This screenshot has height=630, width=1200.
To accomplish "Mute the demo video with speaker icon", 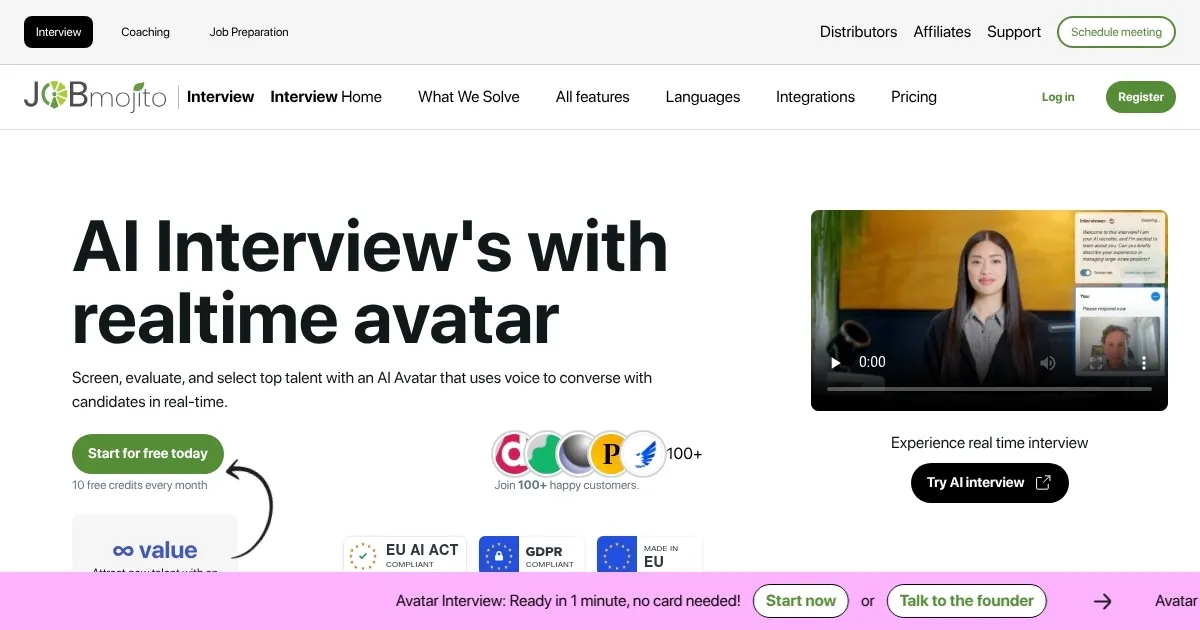I will [x=1047, y=362].
